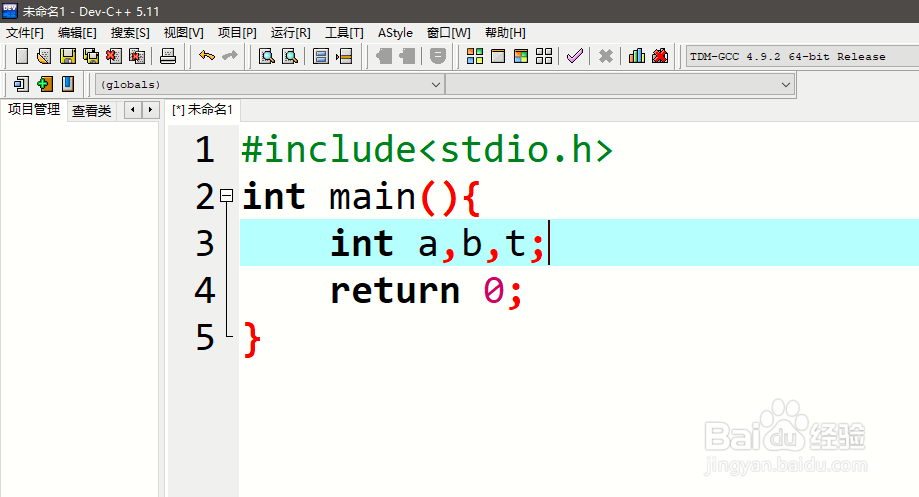Screen dimensions: 919x497
Task: Click the Goto Line icon
Action: point(344,56)
